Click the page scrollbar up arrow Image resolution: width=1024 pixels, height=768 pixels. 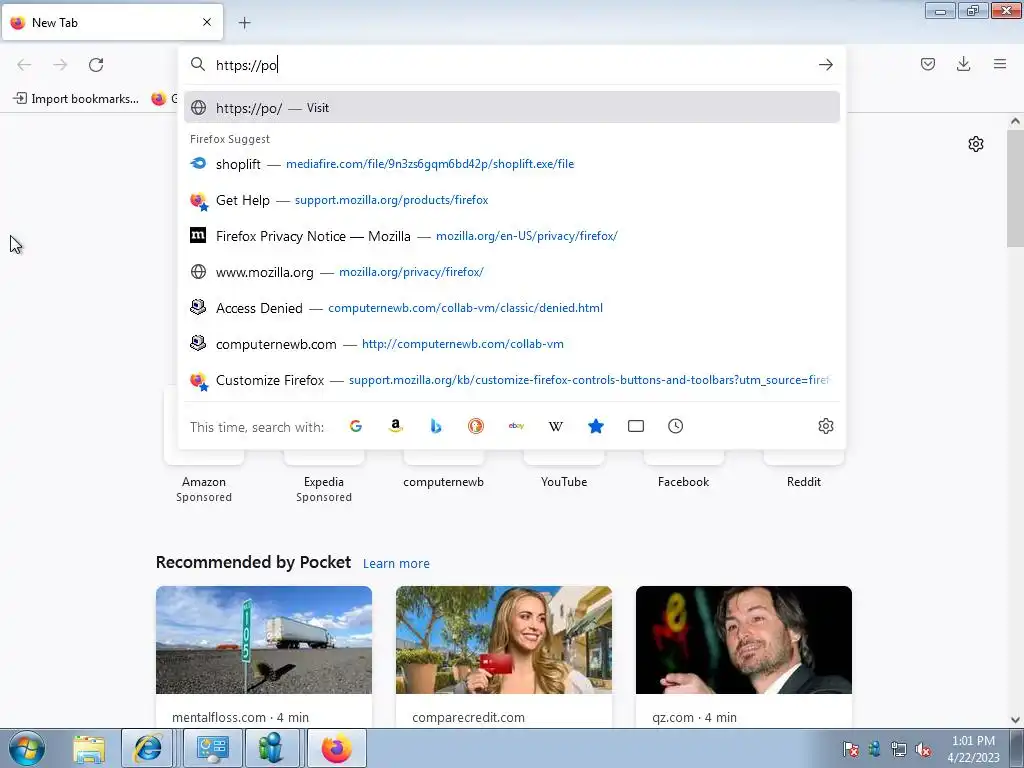click(1015, 121)
